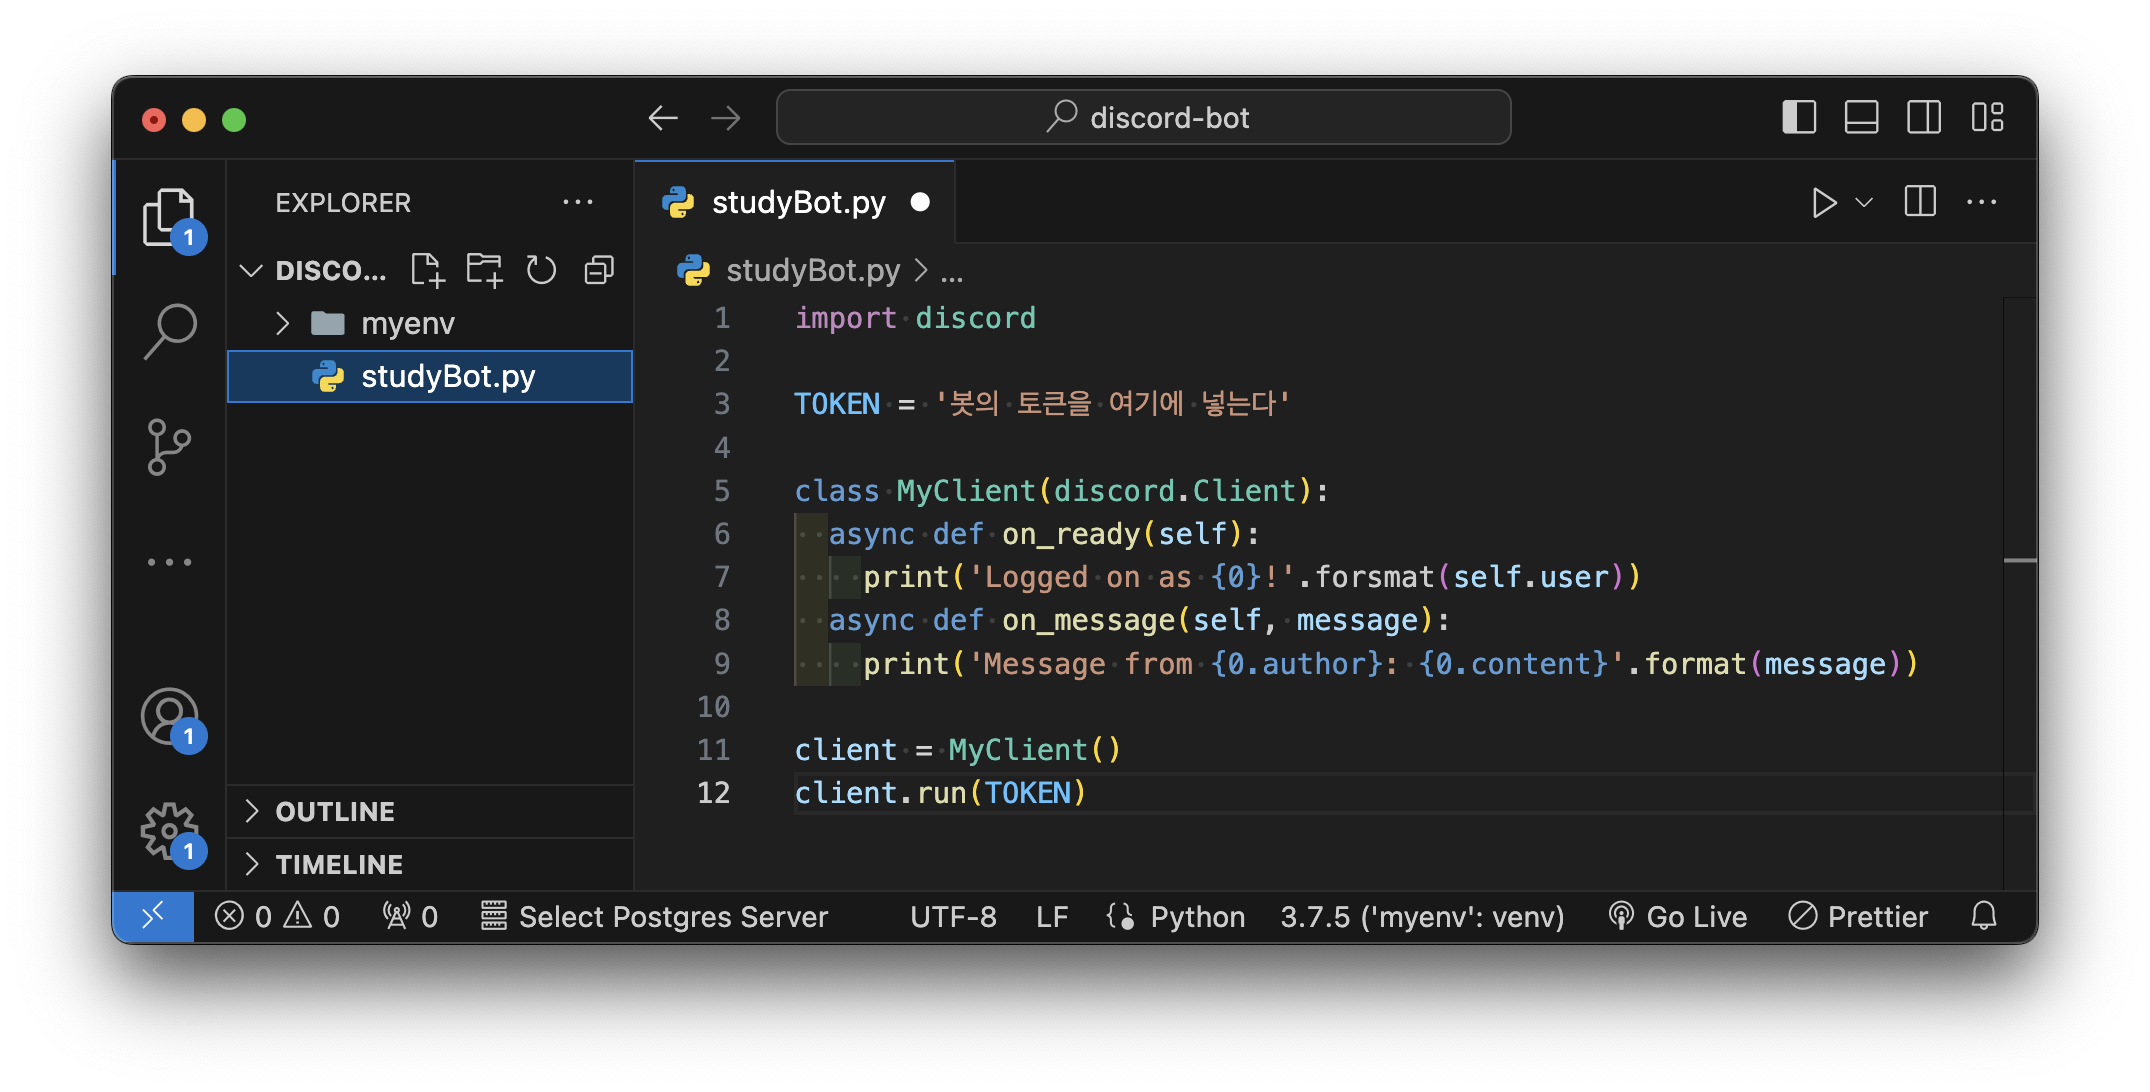Click line number 1 in the gutter
The width and height of the screenshot is (2150, 1092).
click(x=722, y=318)
